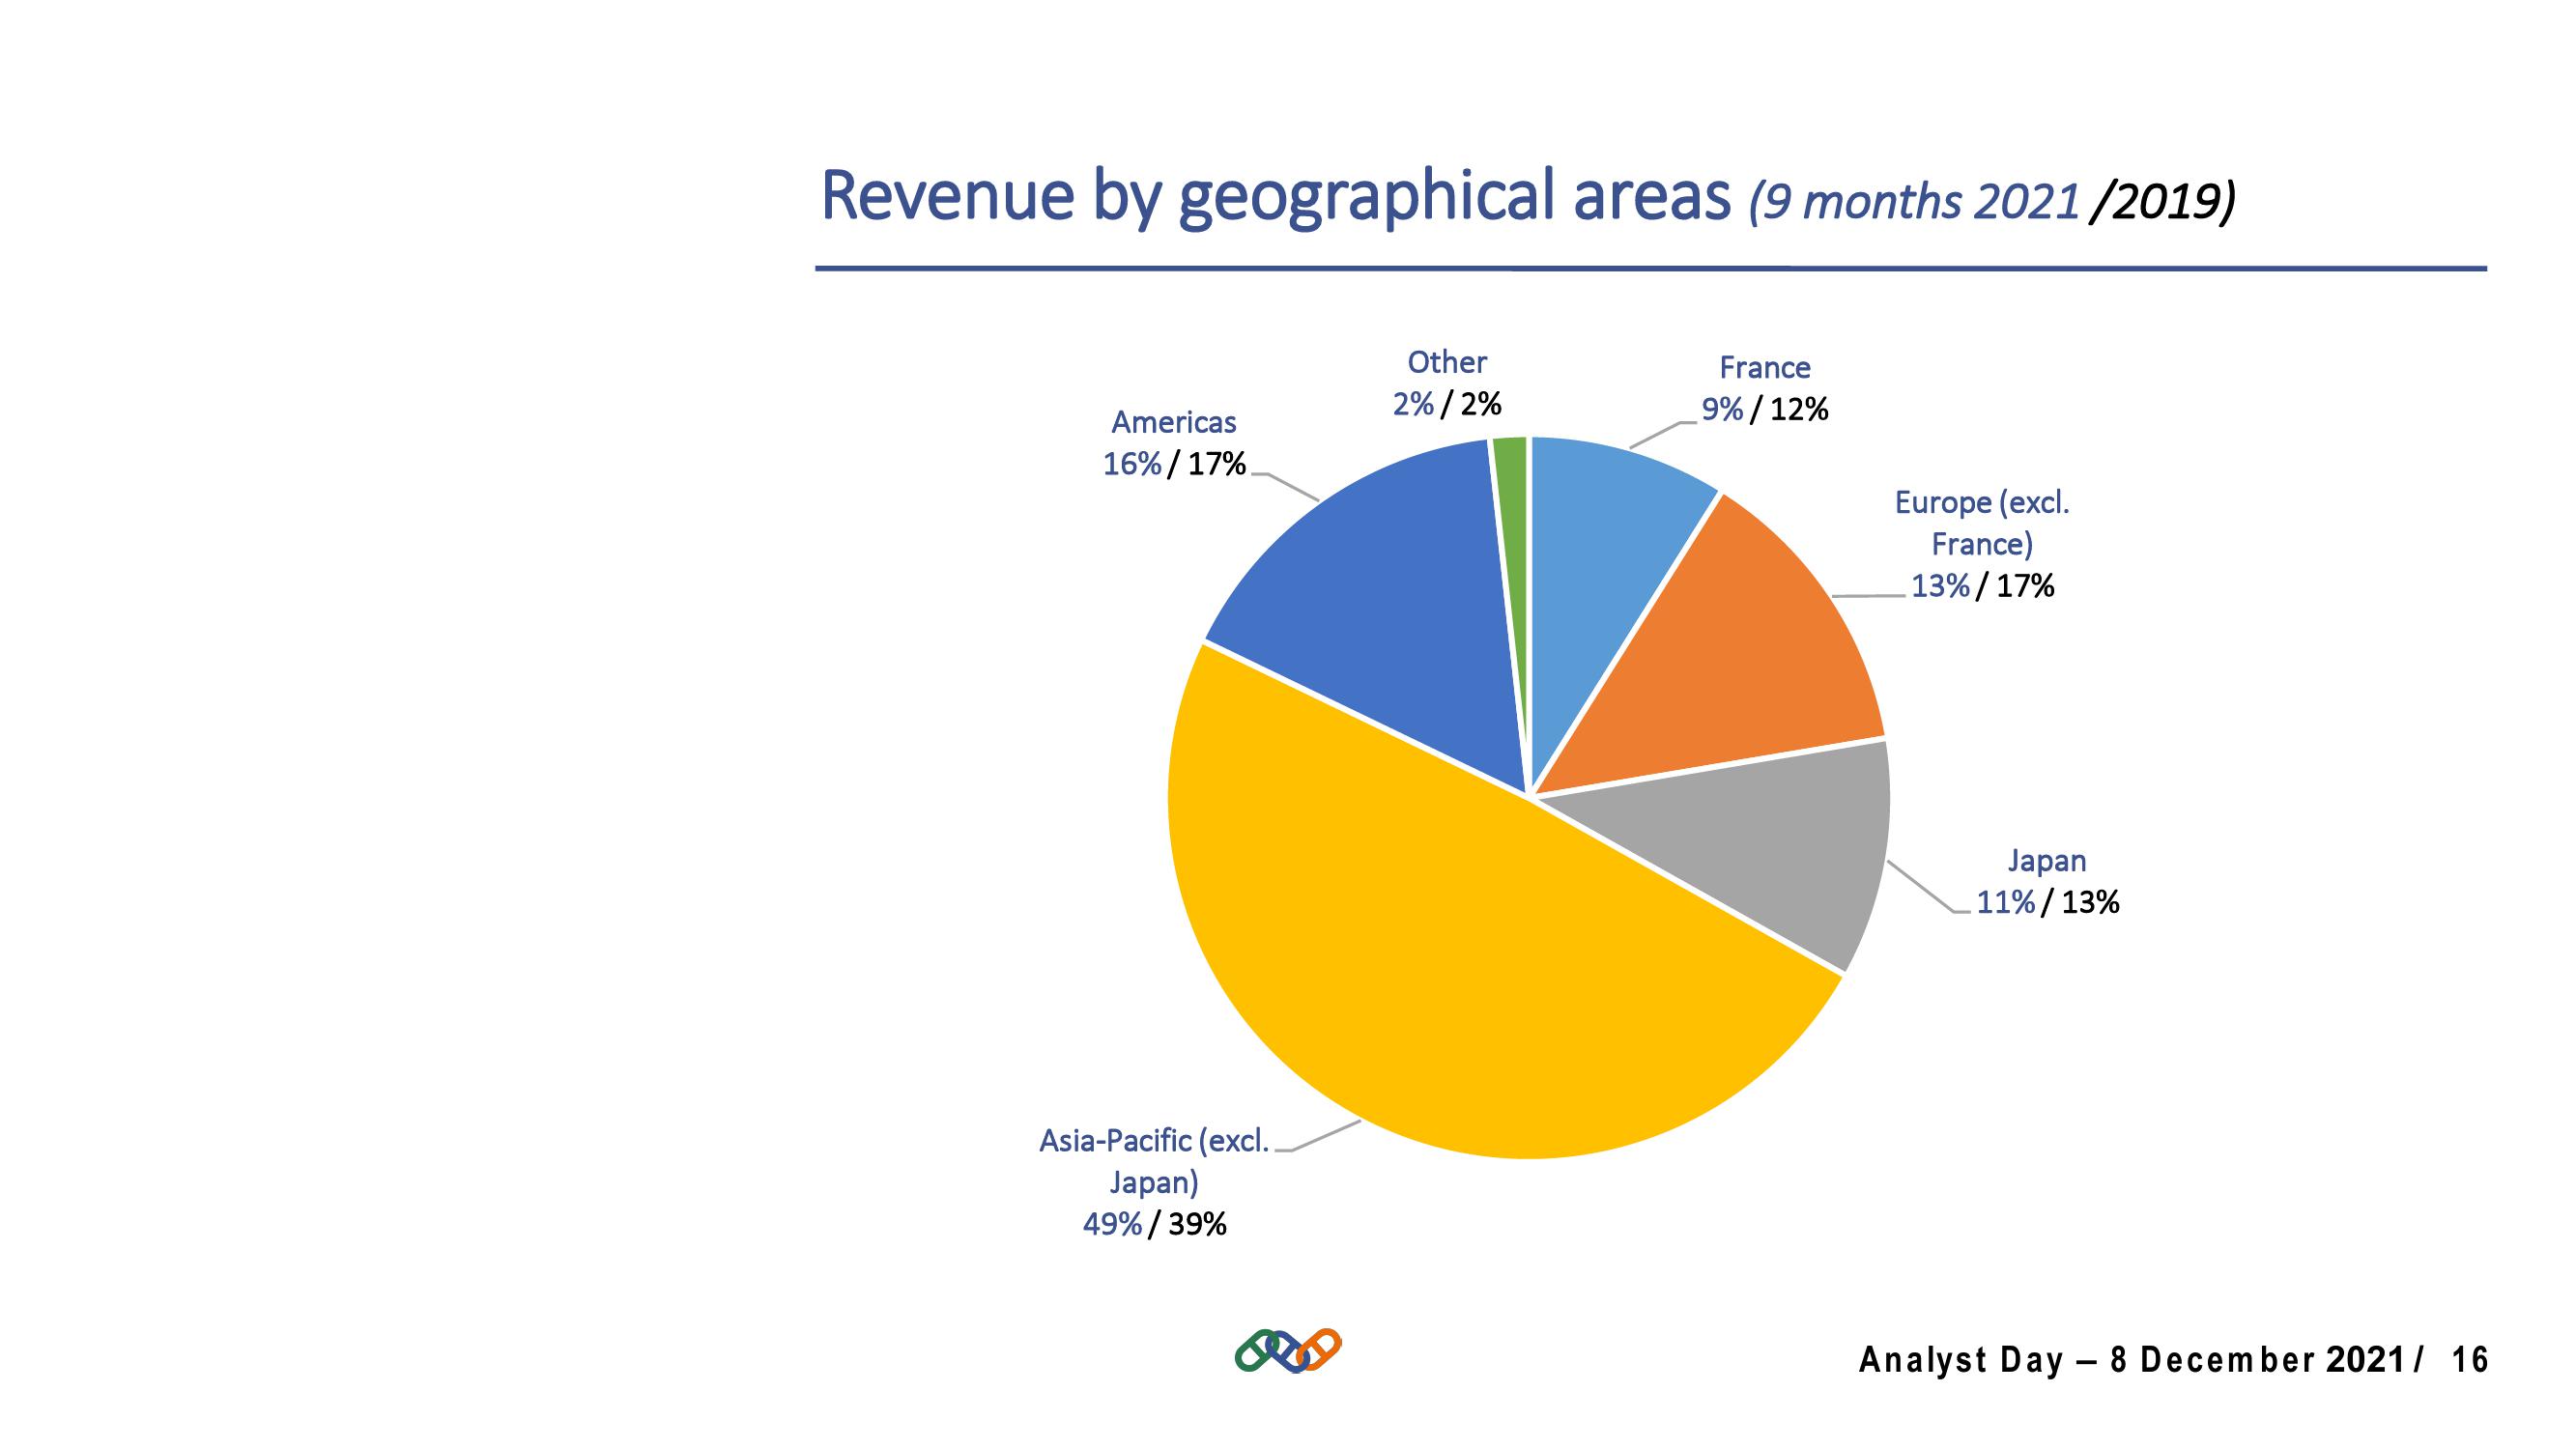Viewport: 2576px width, 1449px height.
Task: Click the slide title 'Revenue by geographical areas'
Action: [x=1275, y=197]
